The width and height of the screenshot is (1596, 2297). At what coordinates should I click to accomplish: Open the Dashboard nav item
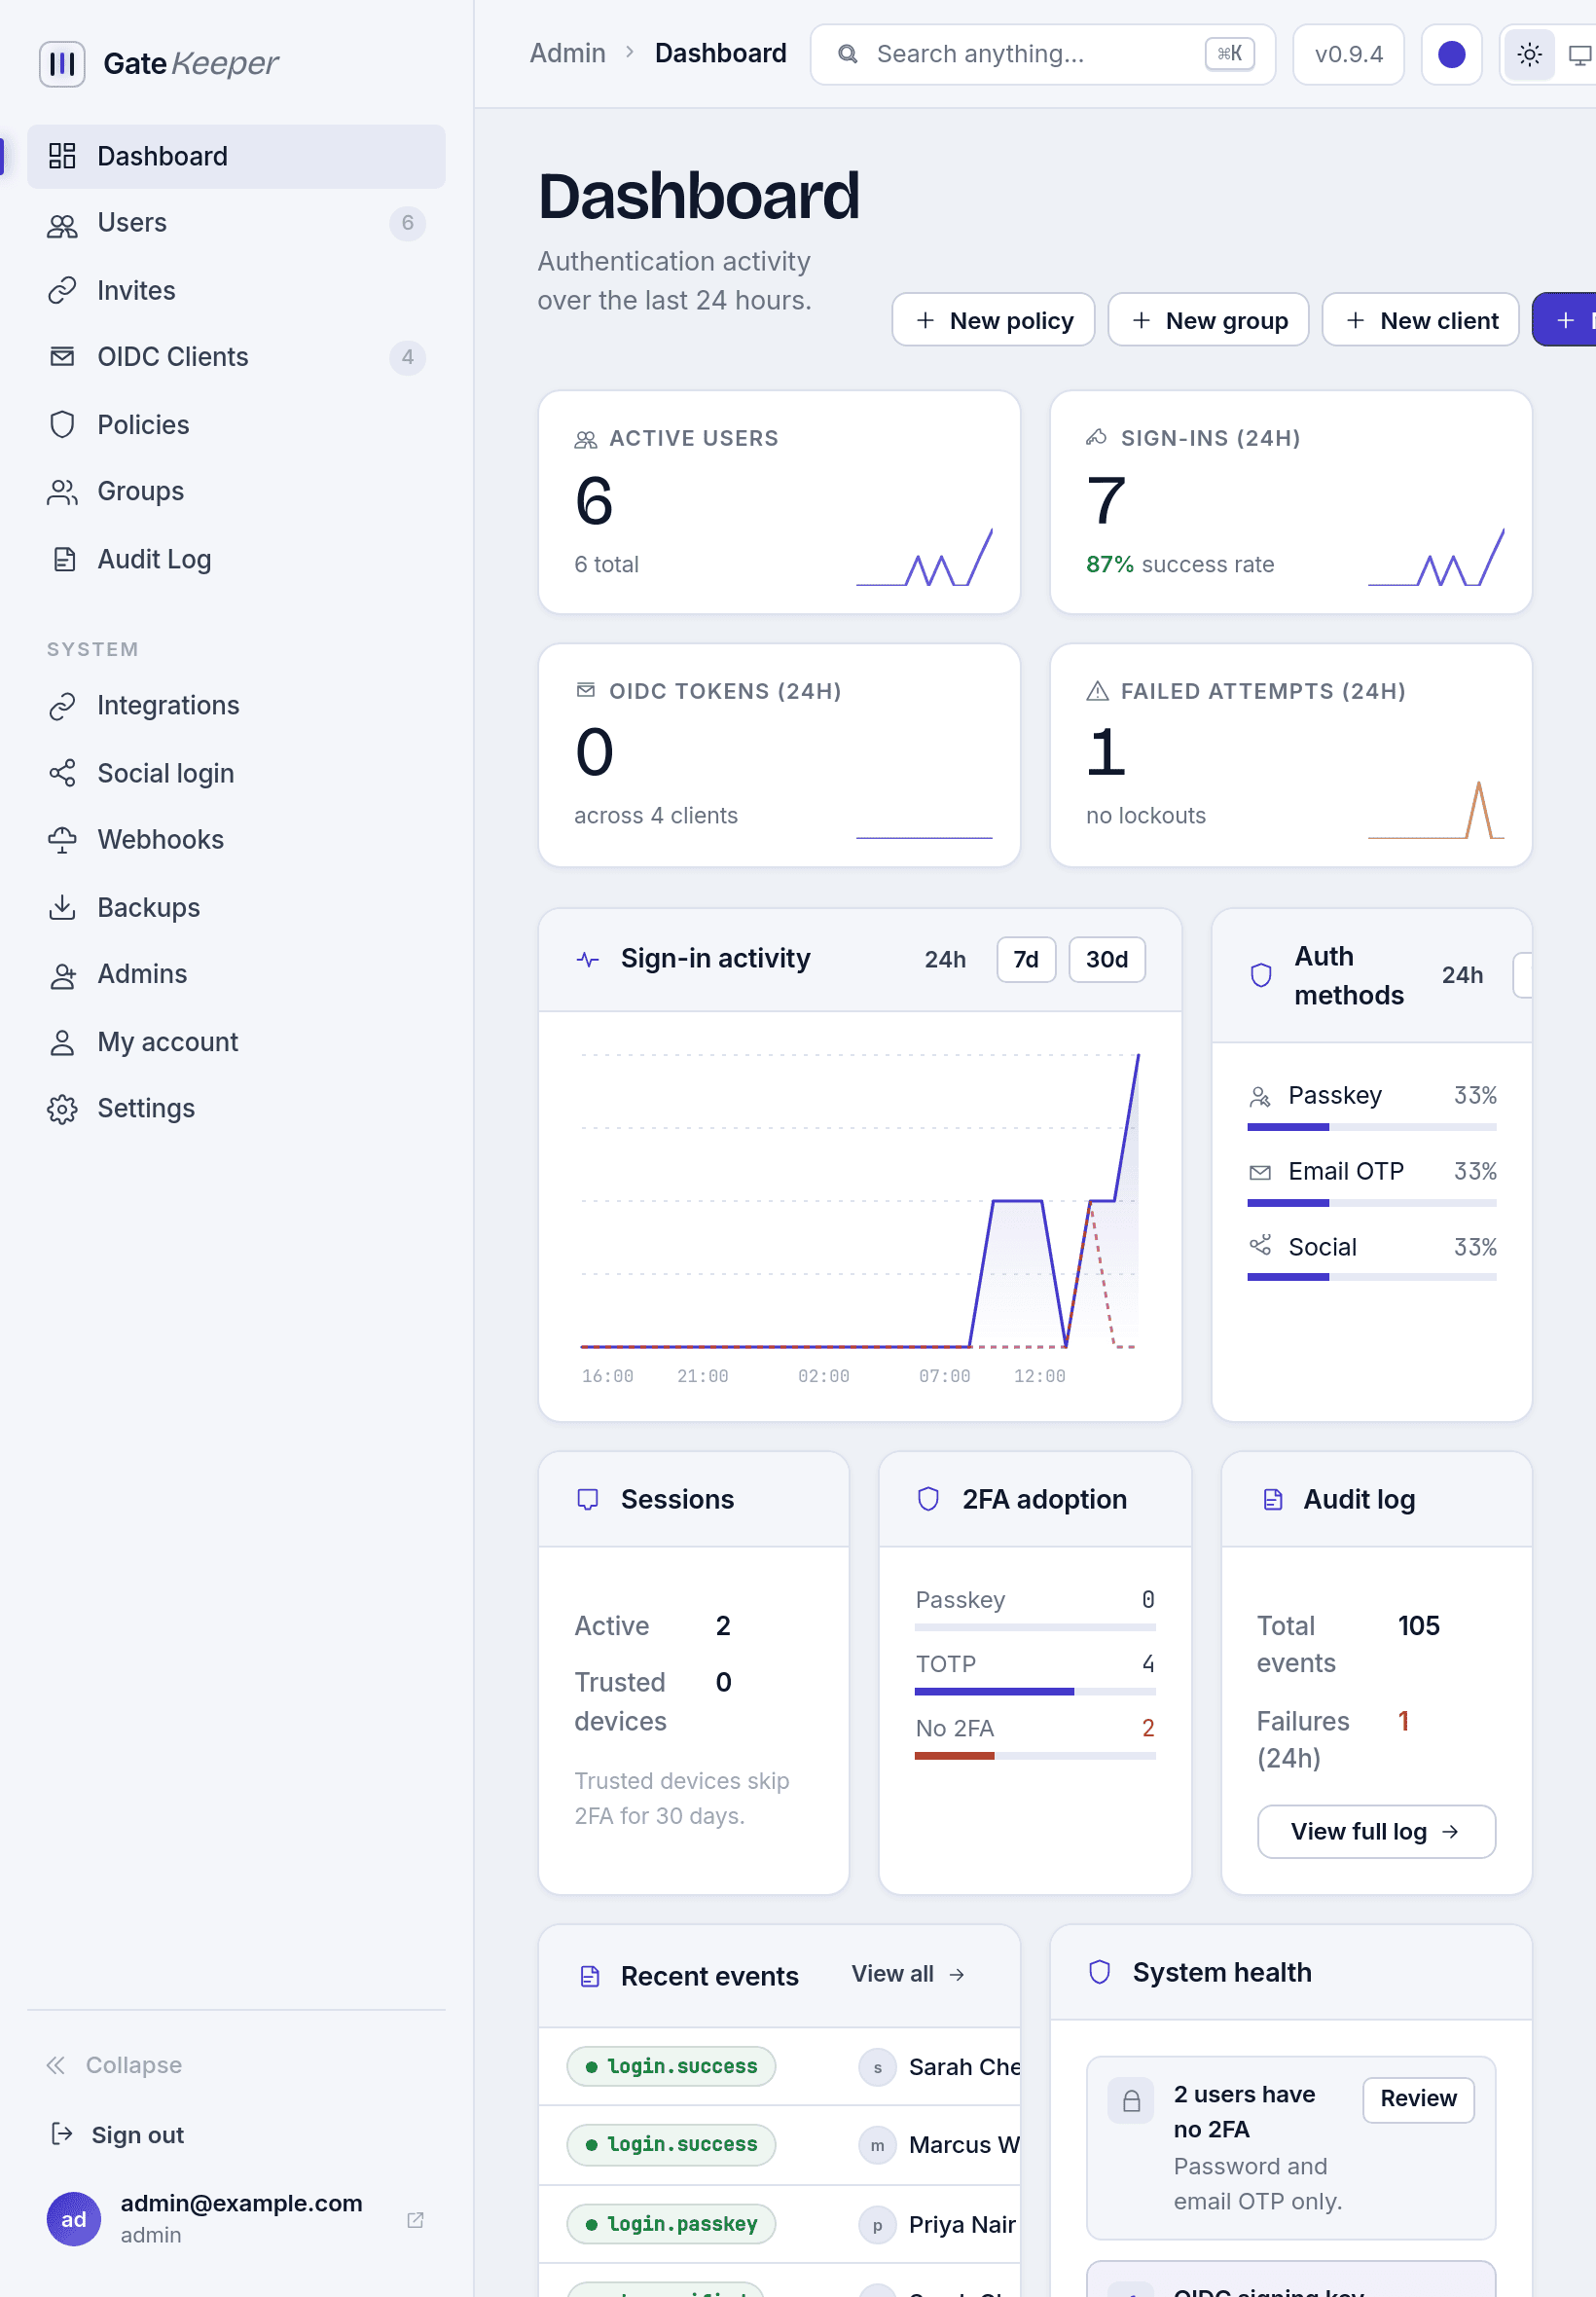(x=236, y=156)
